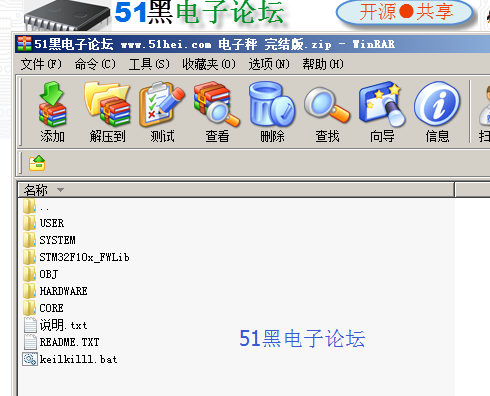Select the HARDWARE folder icon
This screenshot has width=490, height=396.
(29, 291)
